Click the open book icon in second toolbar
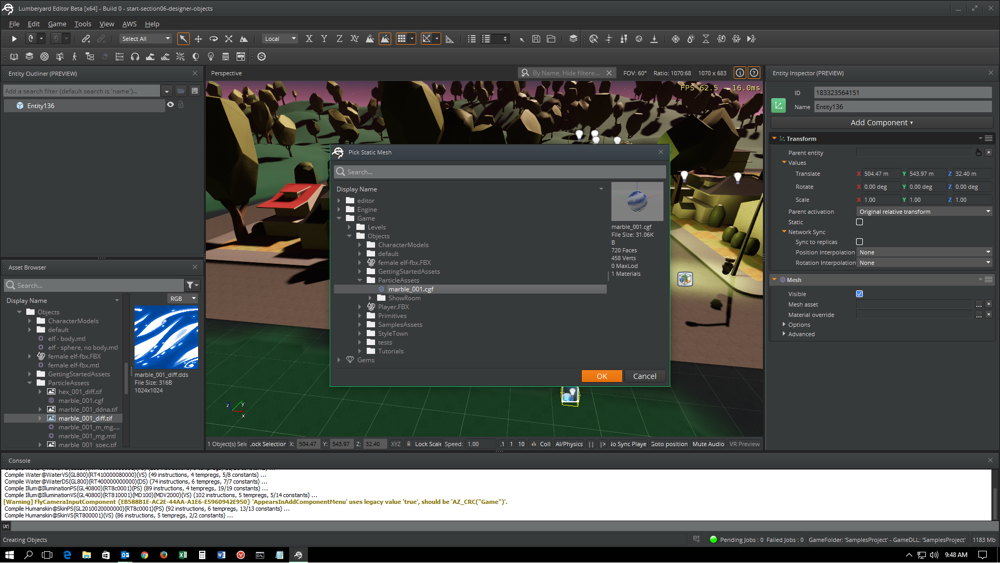The width and height of the screenshot is (1000, 563). (14, 57)
